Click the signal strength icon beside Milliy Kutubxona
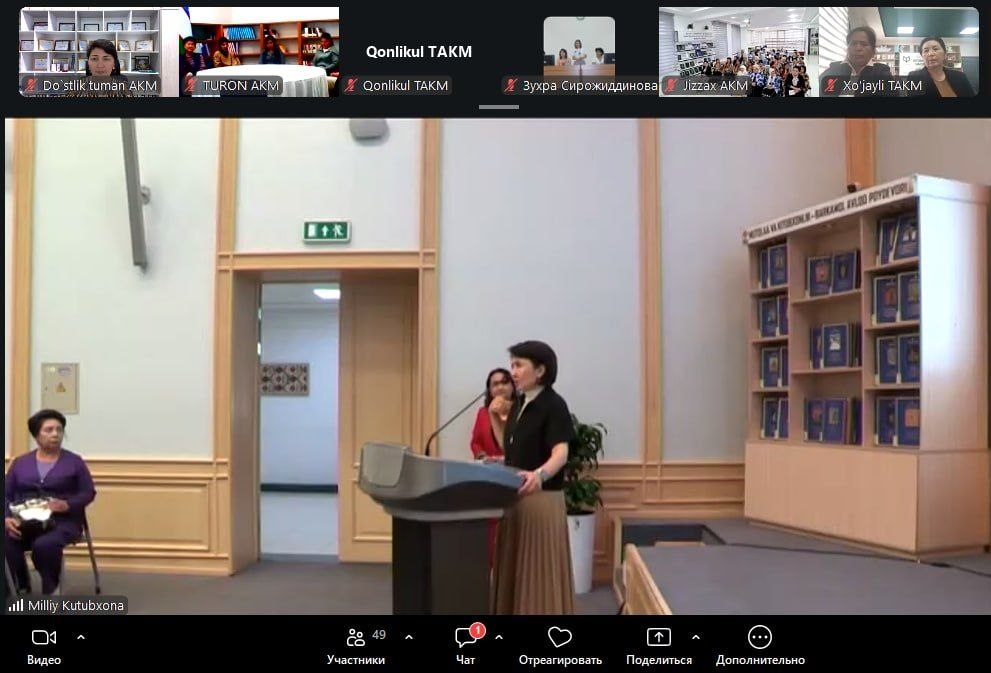Screen dimensions: 991x673 [16, 606]
